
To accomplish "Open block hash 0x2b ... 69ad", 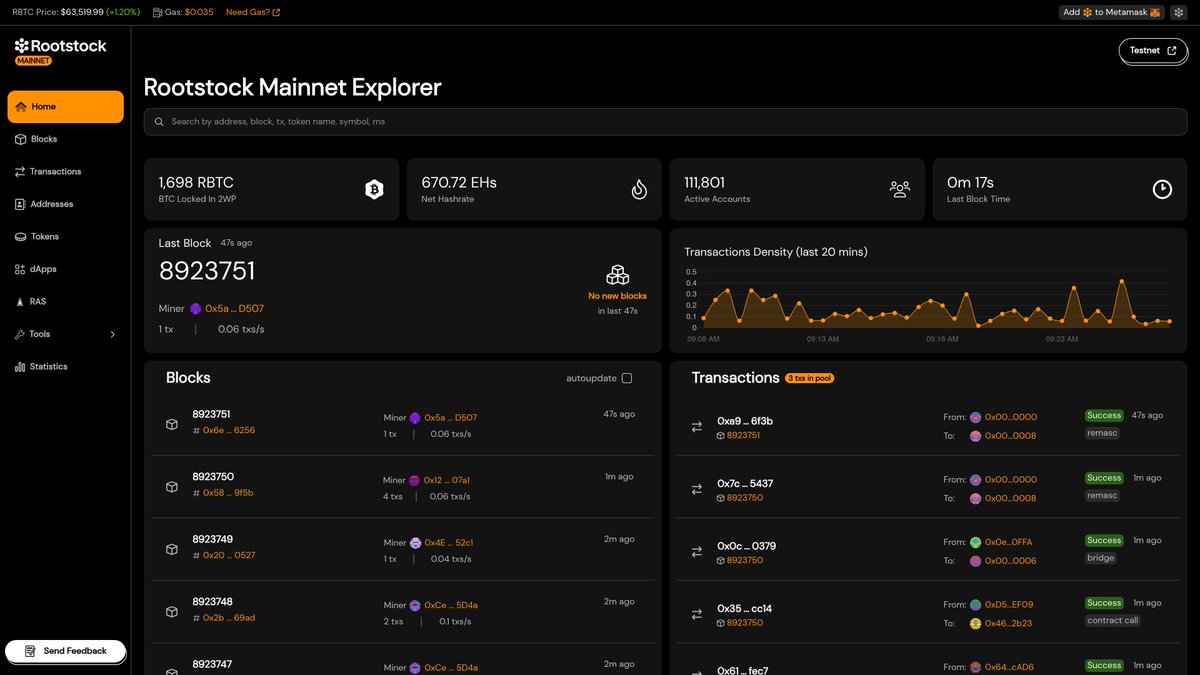I will coord(229,618).
